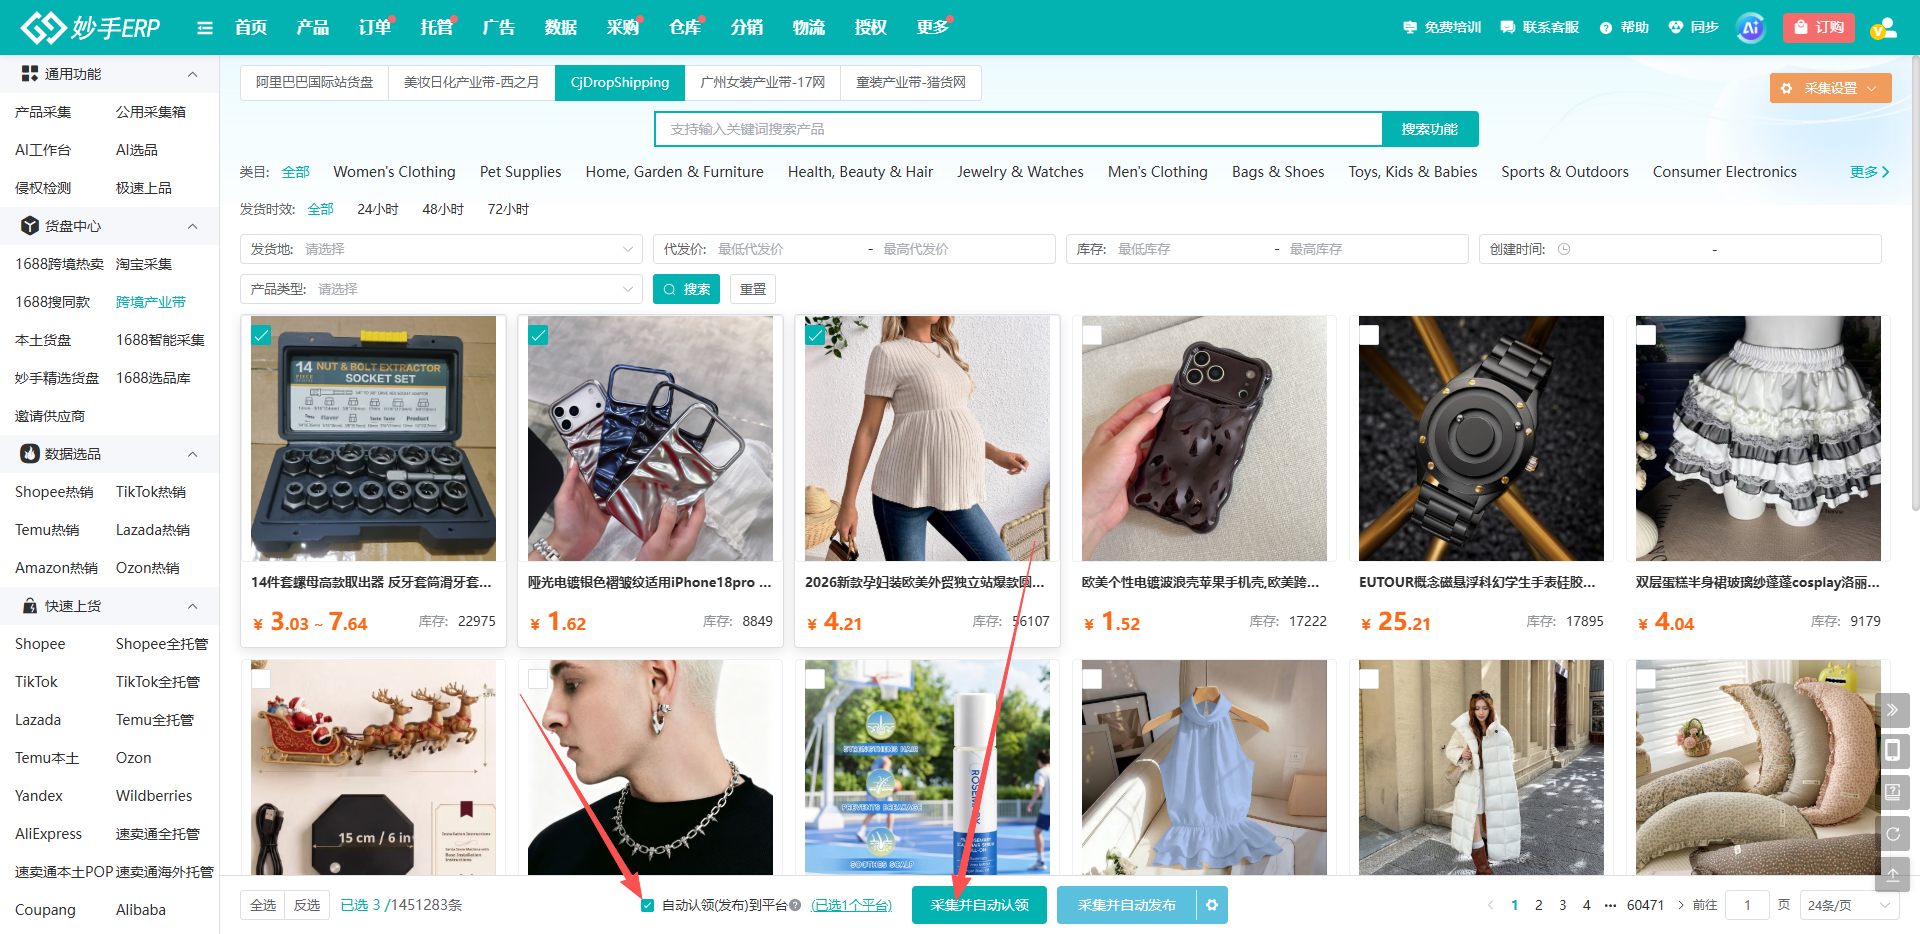Viewport: 1920px width, 934px height.
Task: Open the AI assistant round icon
Action: 1750,28
